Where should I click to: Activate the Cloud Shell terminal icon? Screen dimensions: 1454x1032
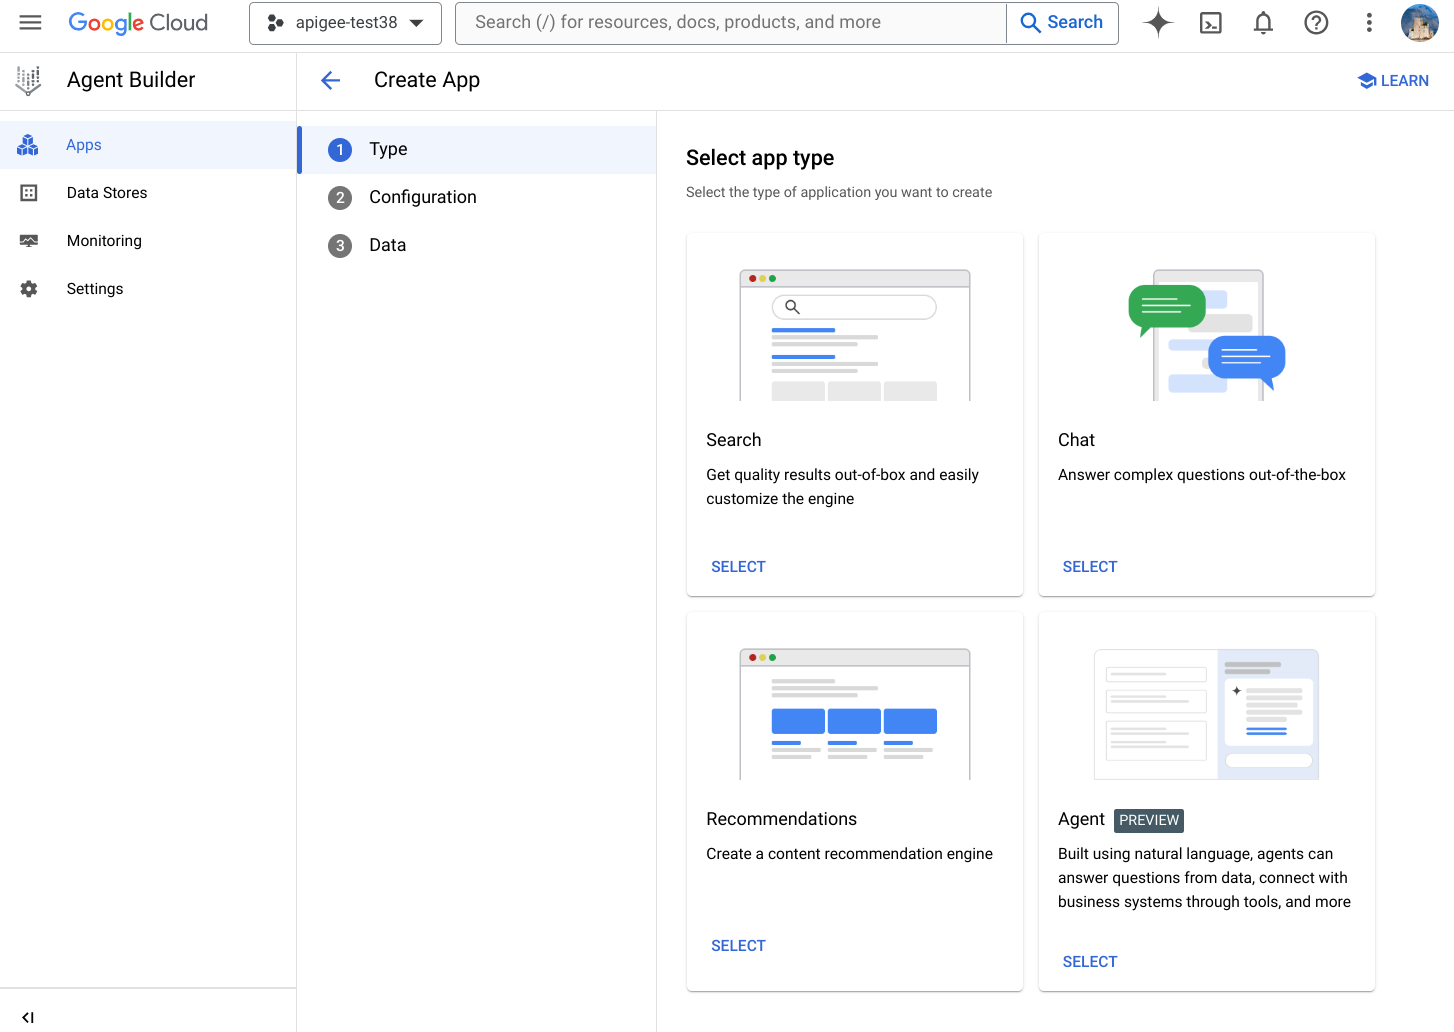click(1211, 23)
